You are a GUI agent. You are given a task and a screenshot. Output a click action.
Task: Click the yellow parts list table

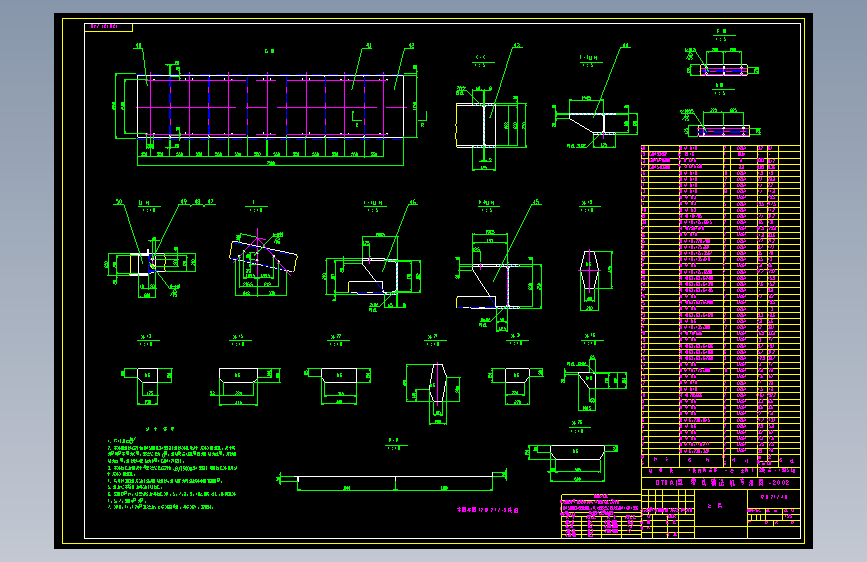[x=721, y=306]
